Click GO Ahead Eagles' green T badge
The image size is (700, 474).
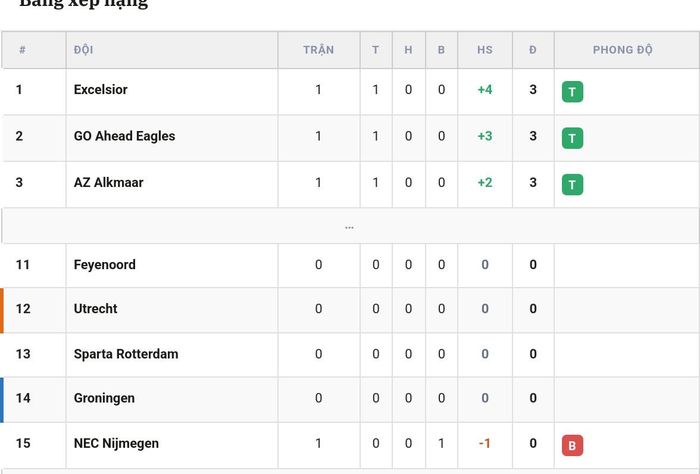572,138
